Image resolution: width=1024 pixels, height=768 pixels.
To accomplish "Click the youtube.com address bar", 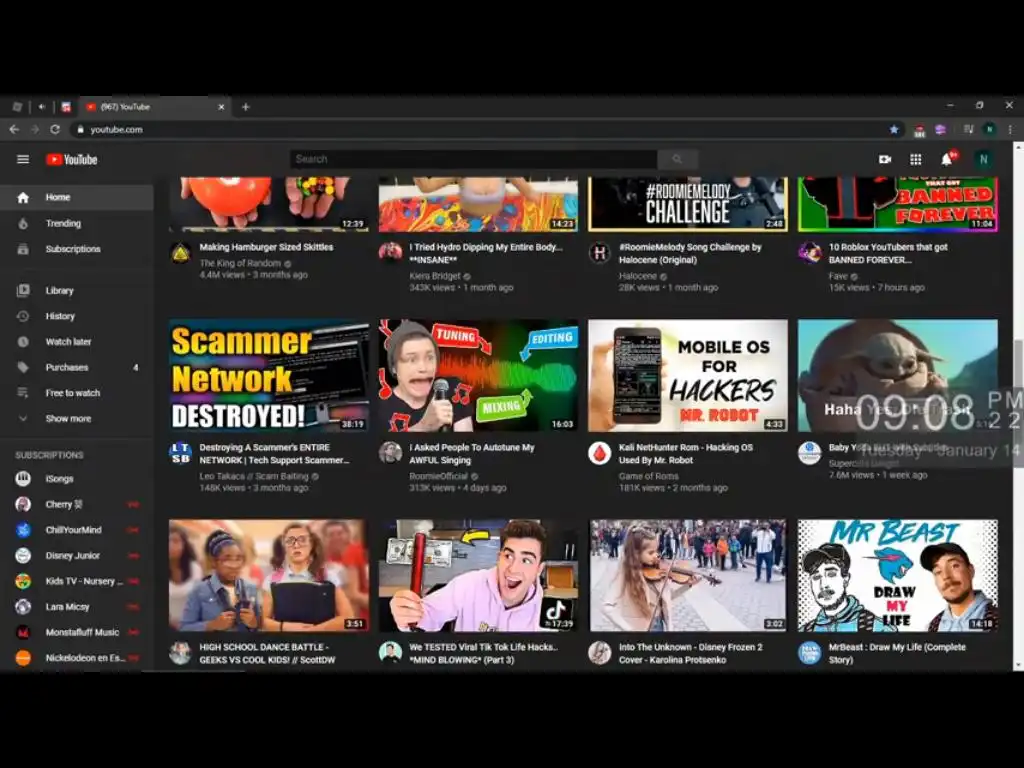I will click(483, 129).
